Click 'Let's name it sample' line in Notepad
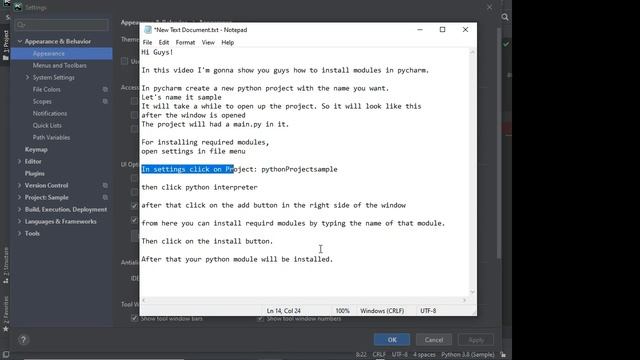 [181, 97]
